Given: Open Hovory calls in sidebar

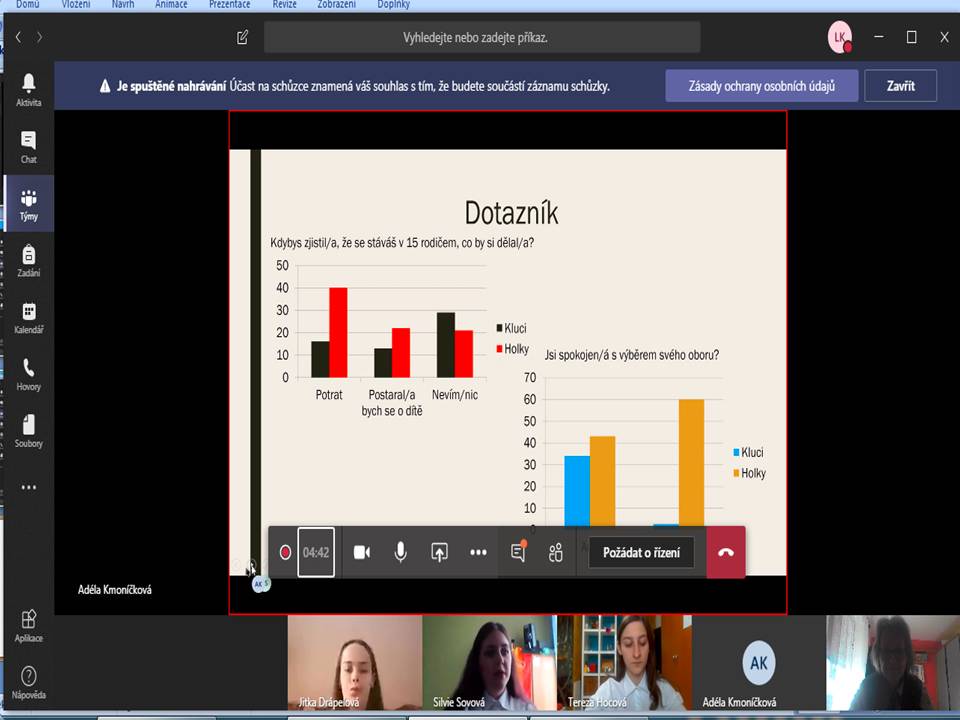Looking at the screenshot, I should [x=28, y=373].
